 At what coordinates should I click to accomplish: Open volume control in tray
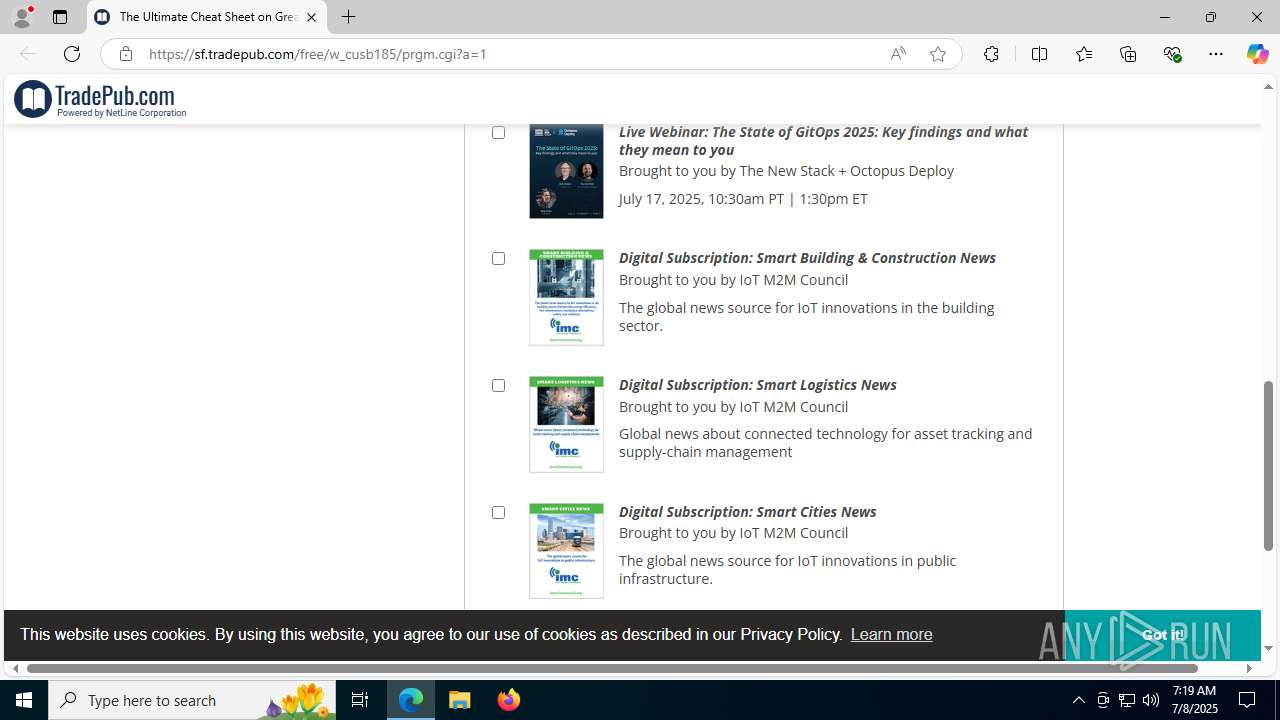pos(1150,700)
